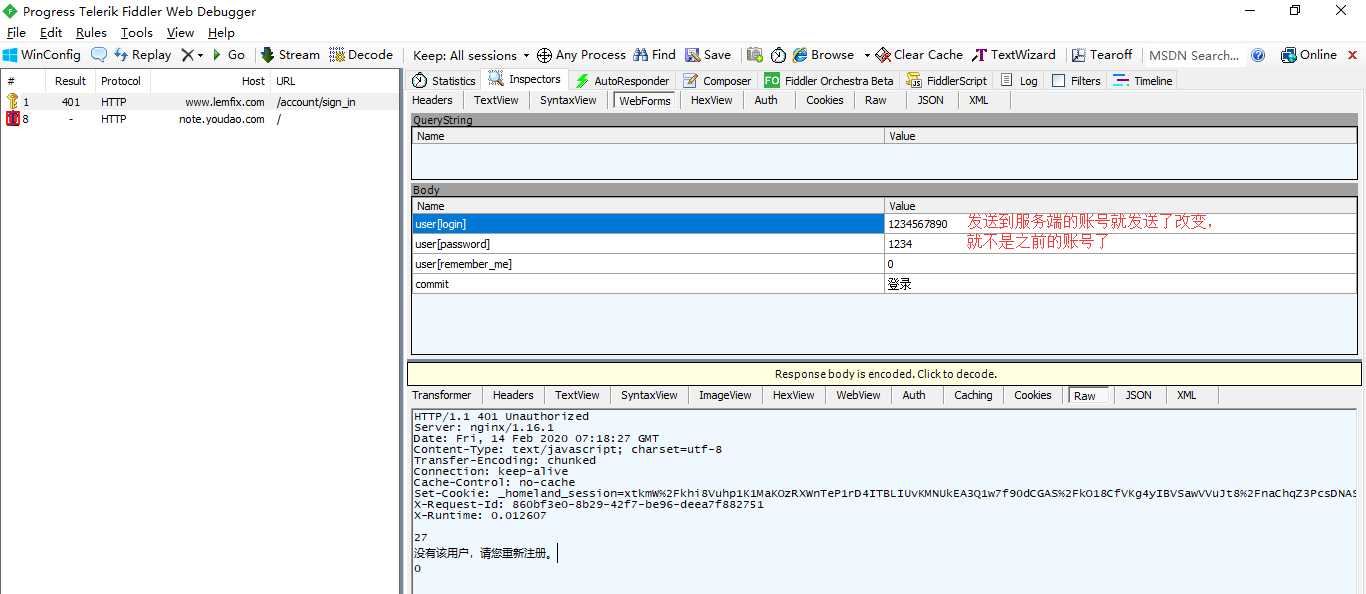Select the response Transformer tab
Screen dimensions: 1366x594
(x=441, y=395)
